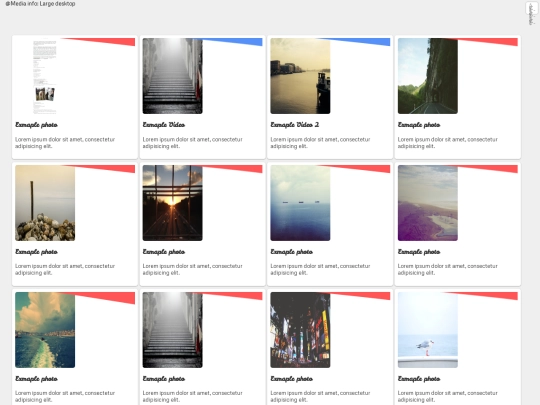Open the staircase thumbnail in Example Video card
Screen dimensions: 540x405
[x=173, y=76]
